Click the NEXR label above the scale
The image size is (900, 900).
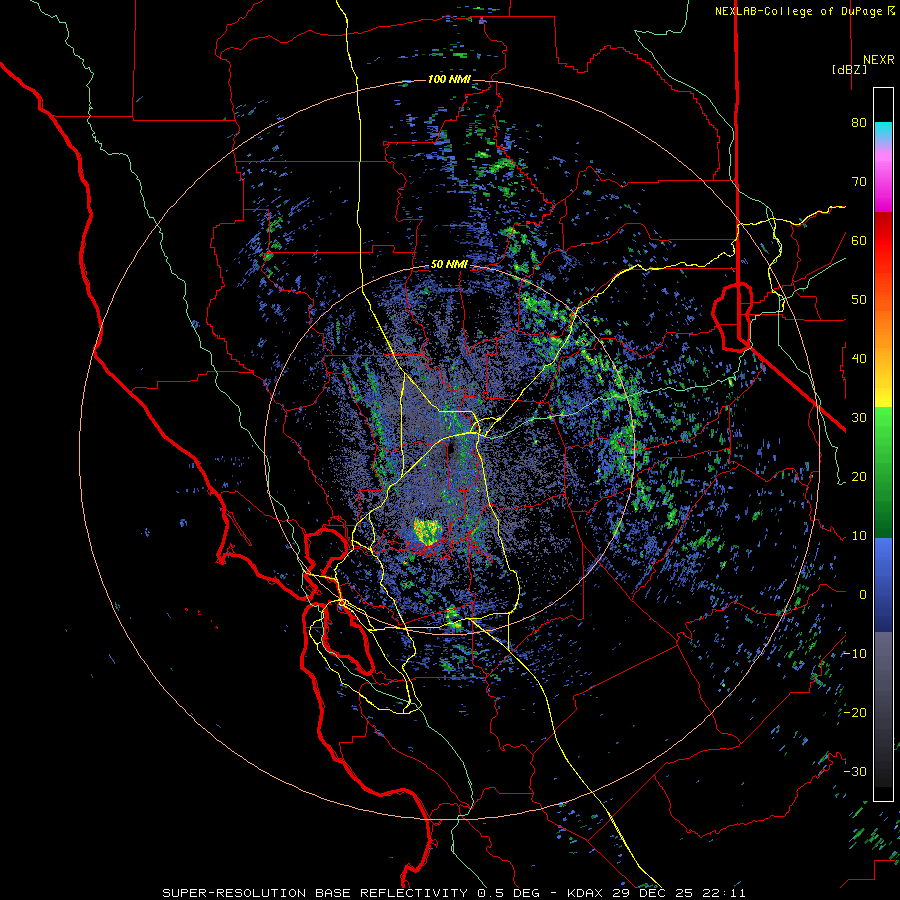coord(879,60)
